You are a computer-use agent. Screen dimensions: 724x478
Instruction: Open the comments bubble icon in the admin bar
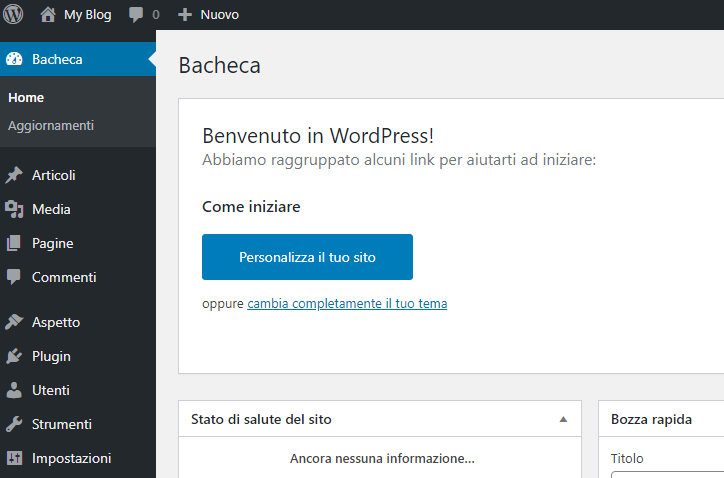point(136,15)
